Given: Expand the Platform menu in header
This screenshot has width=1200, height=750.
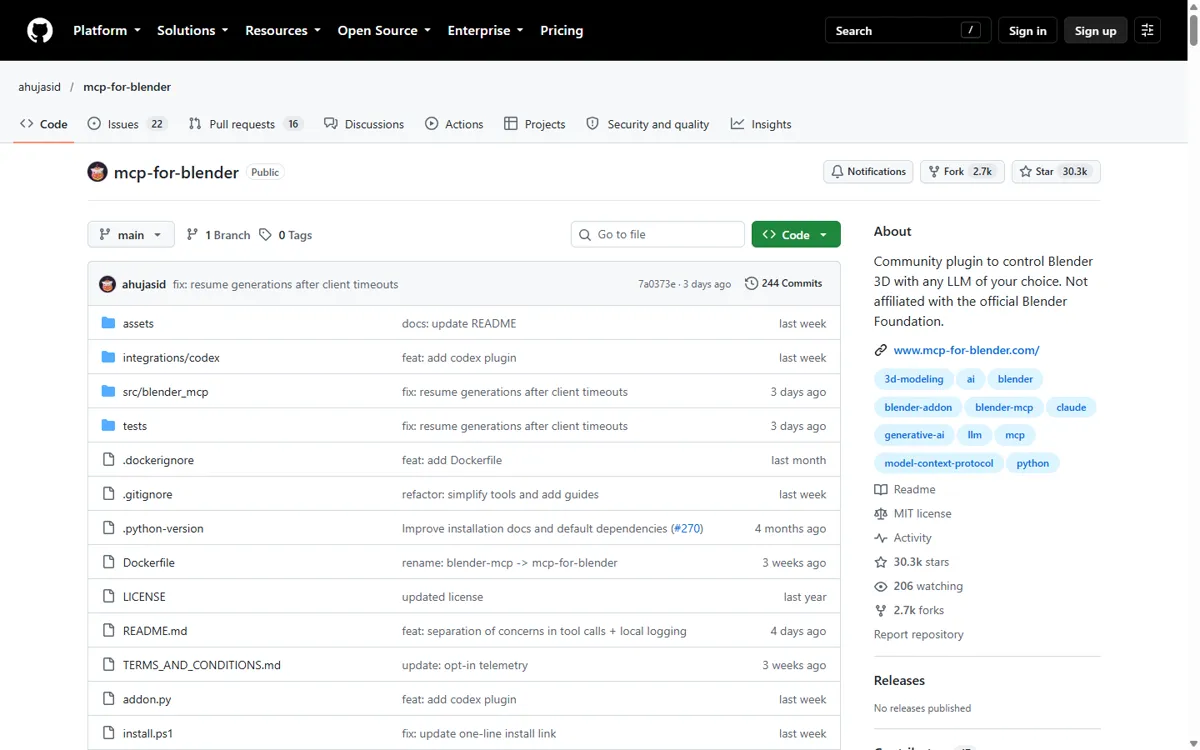Looking at the screenshot, I should tap(107, 31).
